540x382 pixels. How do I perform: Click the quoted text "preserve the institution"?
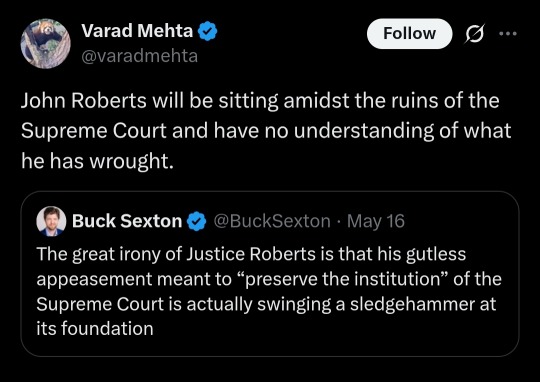[343, 279]
